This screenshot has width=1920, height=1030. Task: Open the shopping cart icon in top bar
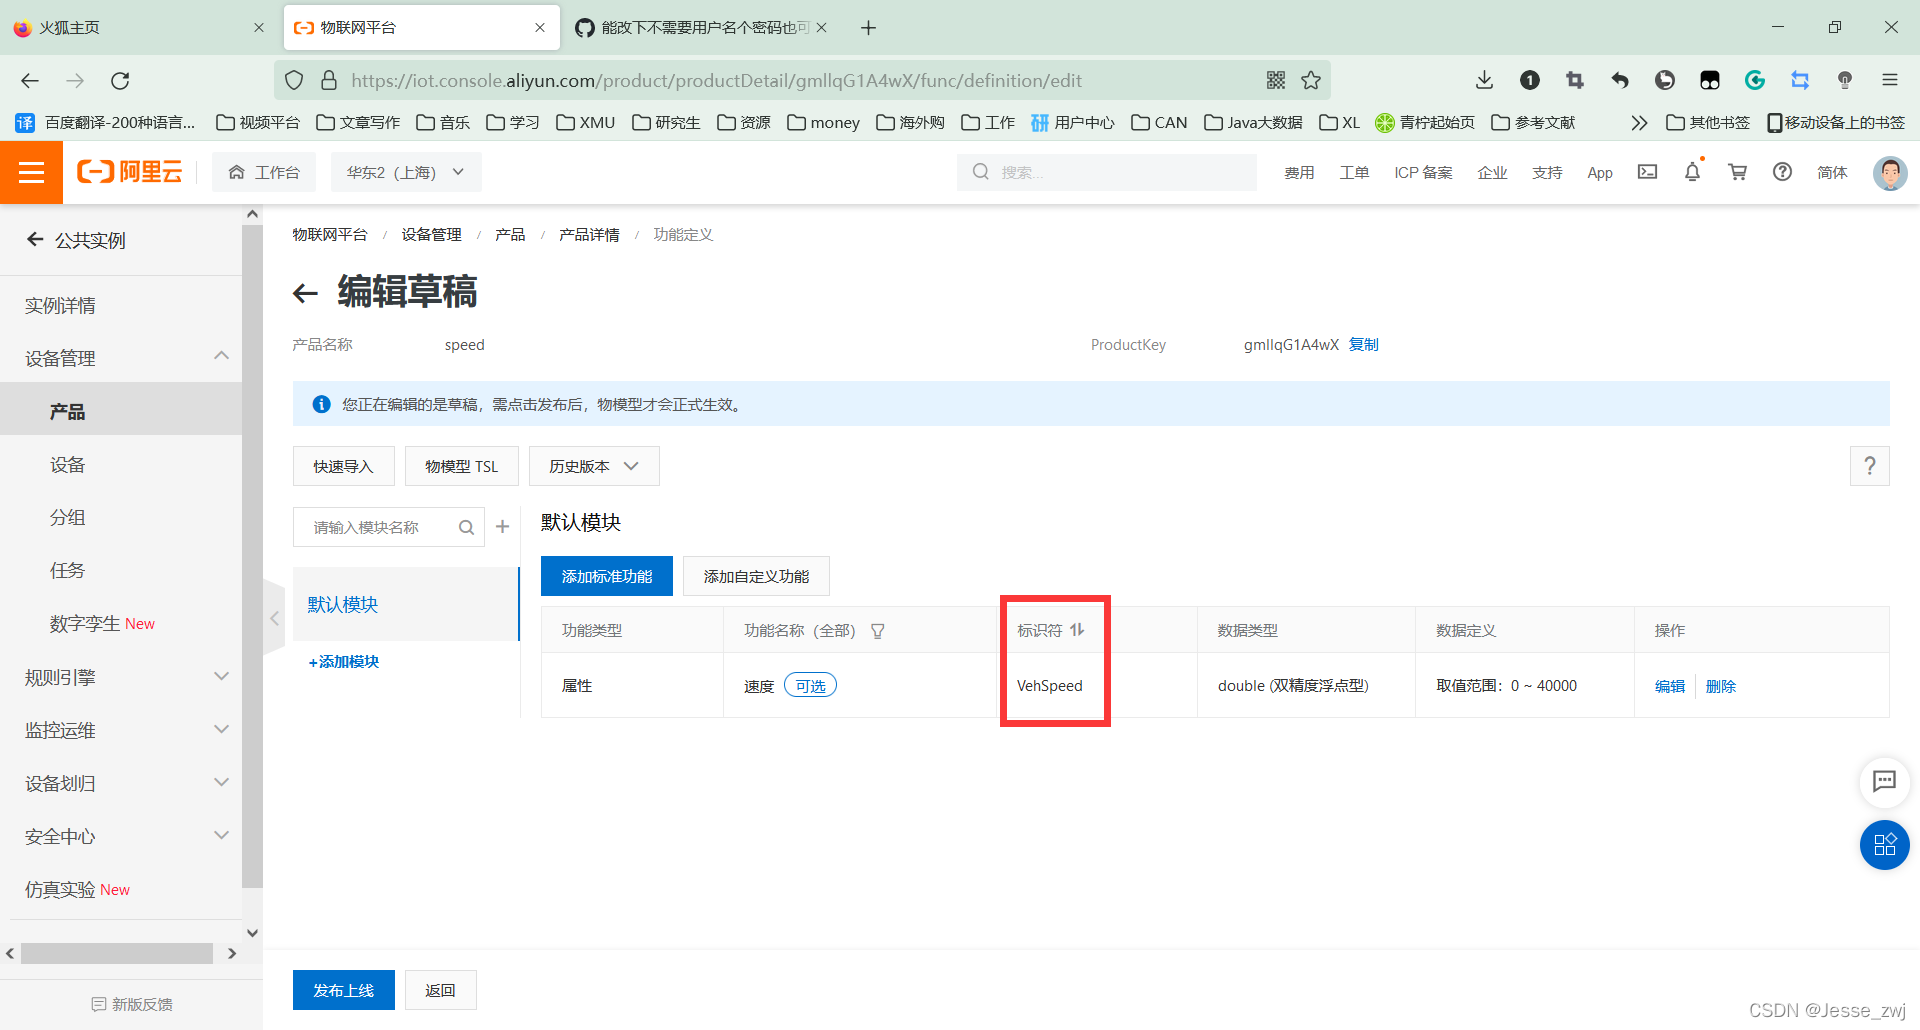pyautogui.click(x=1737, y=172)
